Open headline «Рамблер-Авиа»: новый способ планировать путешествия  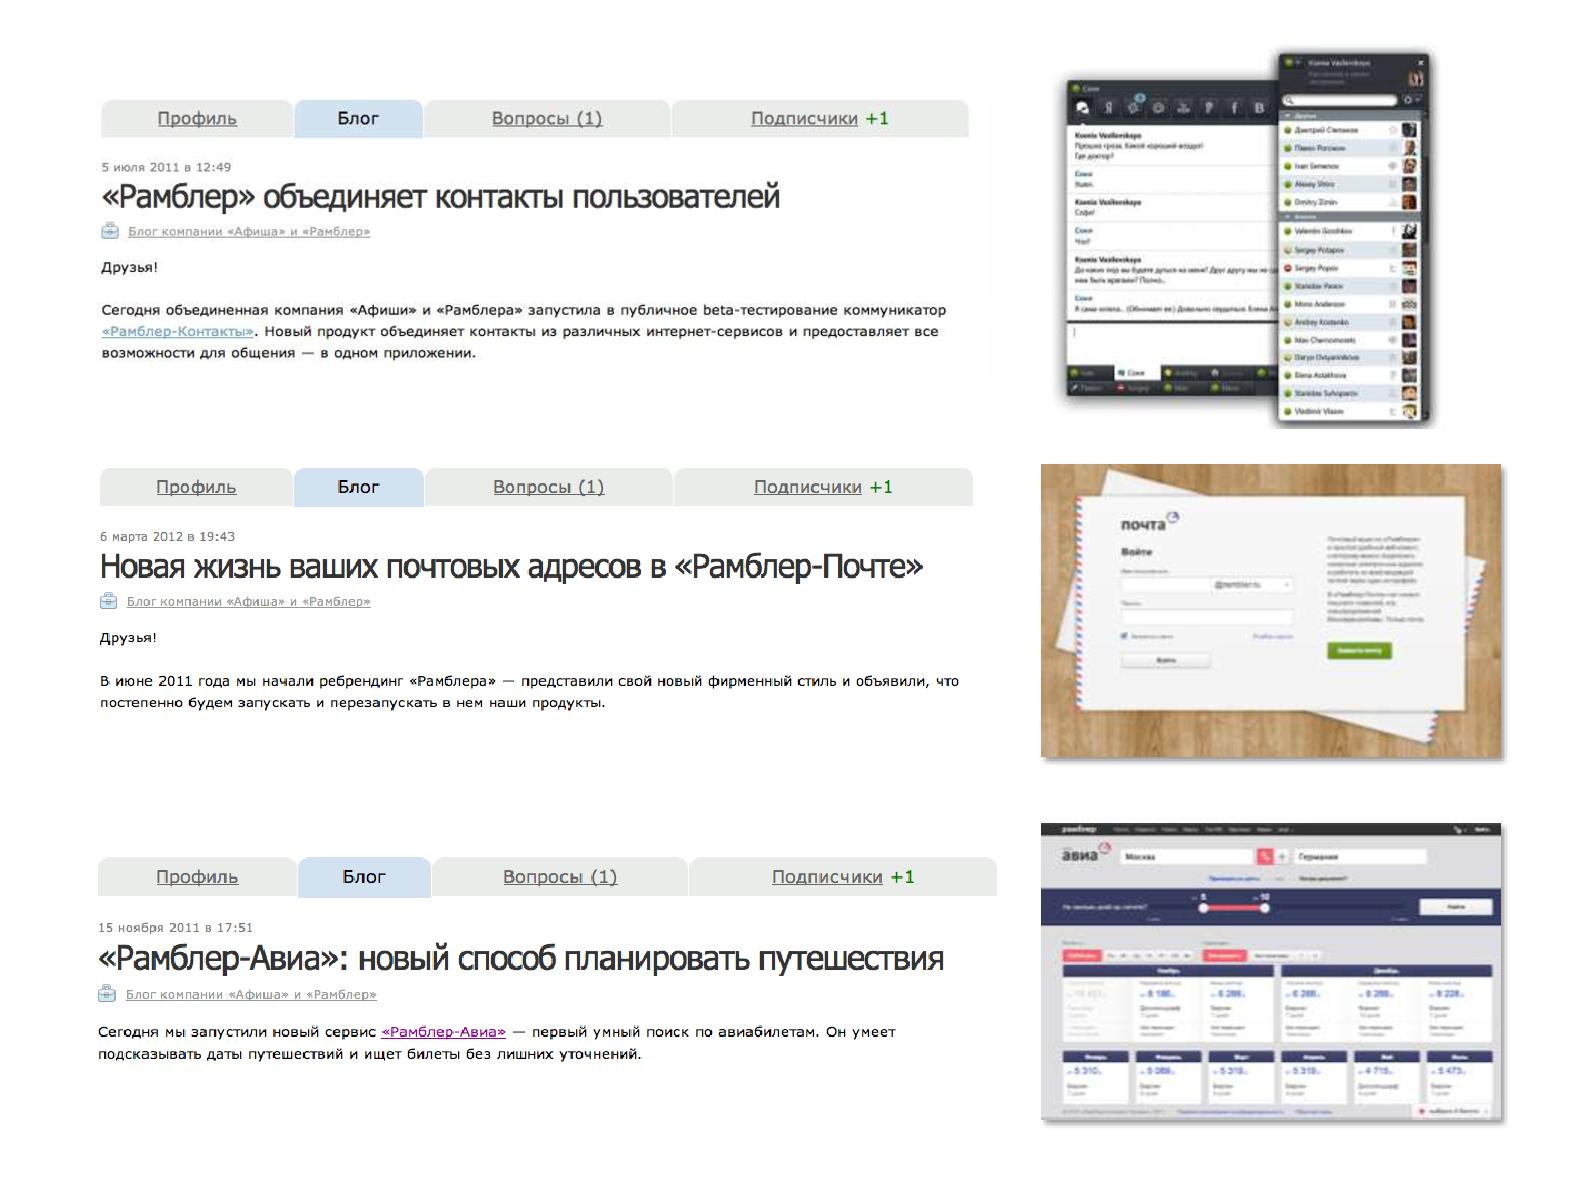pos(521,959)
